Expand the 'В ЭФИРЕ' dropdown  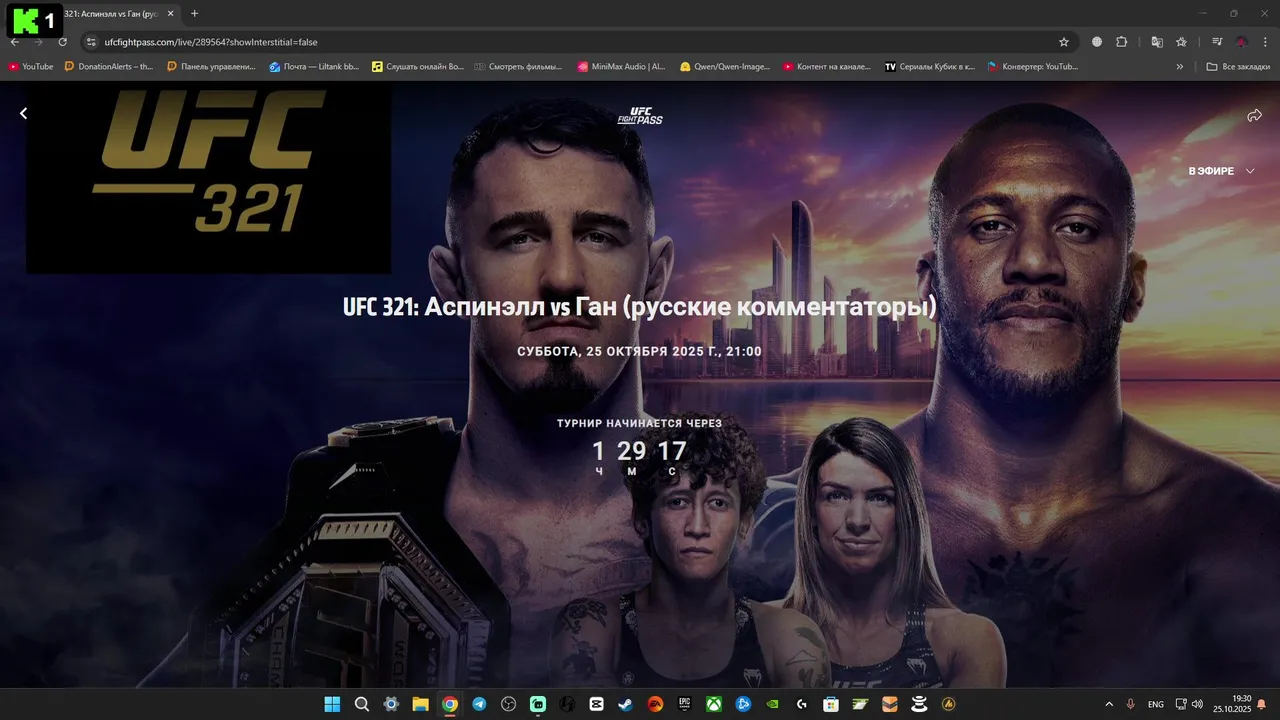[1221, 171]
